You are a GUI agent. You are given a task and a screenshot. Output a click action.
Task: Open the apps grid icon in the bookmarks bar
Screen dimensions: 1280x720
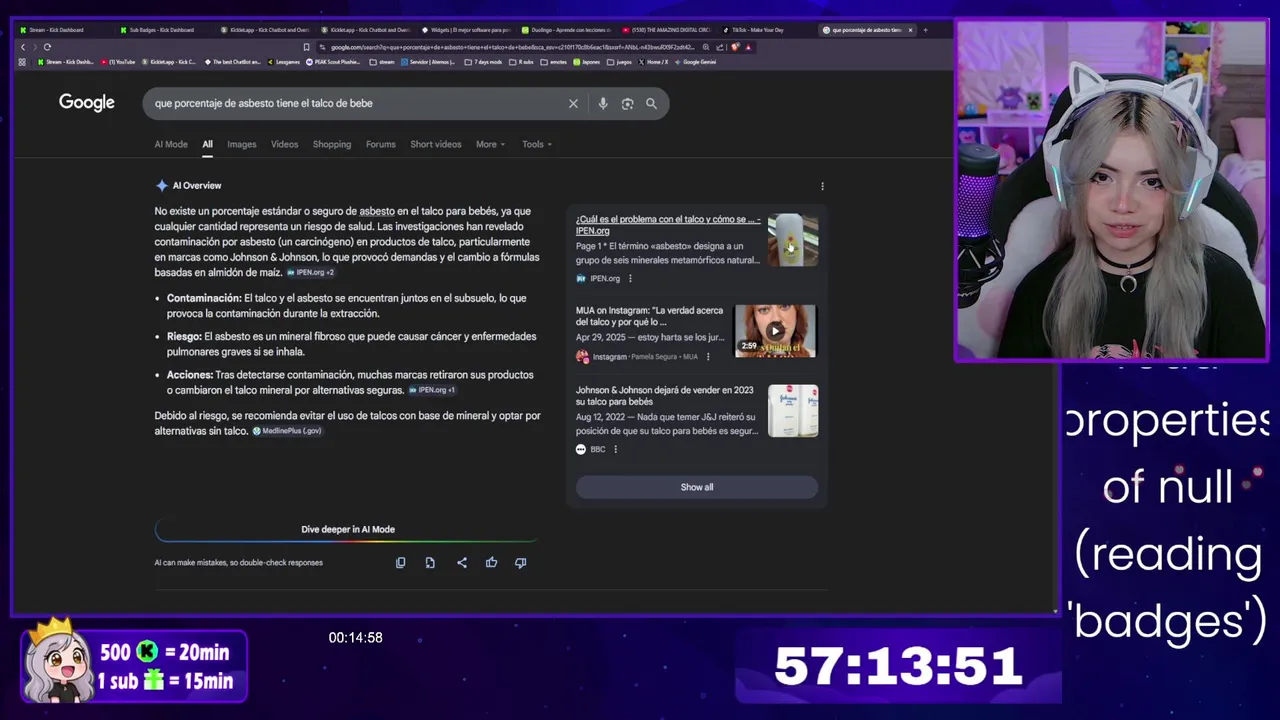tap(22, 62)
